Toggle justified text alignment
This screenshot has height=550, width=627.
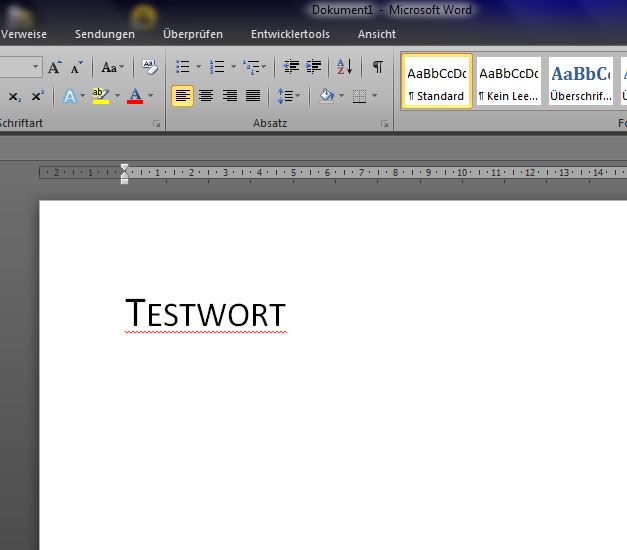click(x=253, y=96)
